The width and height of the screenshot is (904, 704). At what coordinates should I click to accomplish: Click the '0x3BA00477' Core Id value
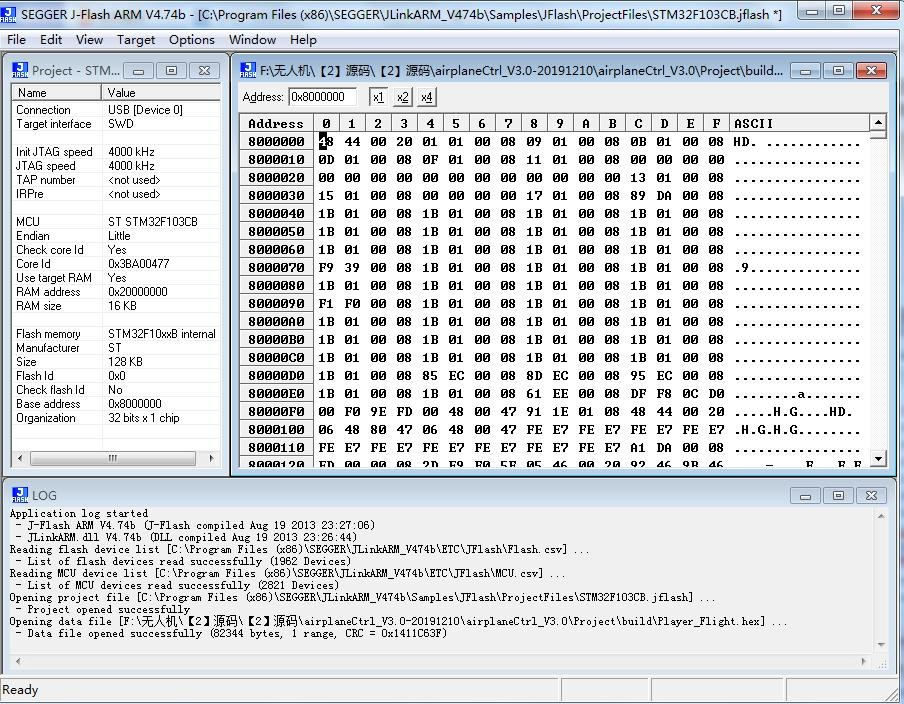point(138,263)
